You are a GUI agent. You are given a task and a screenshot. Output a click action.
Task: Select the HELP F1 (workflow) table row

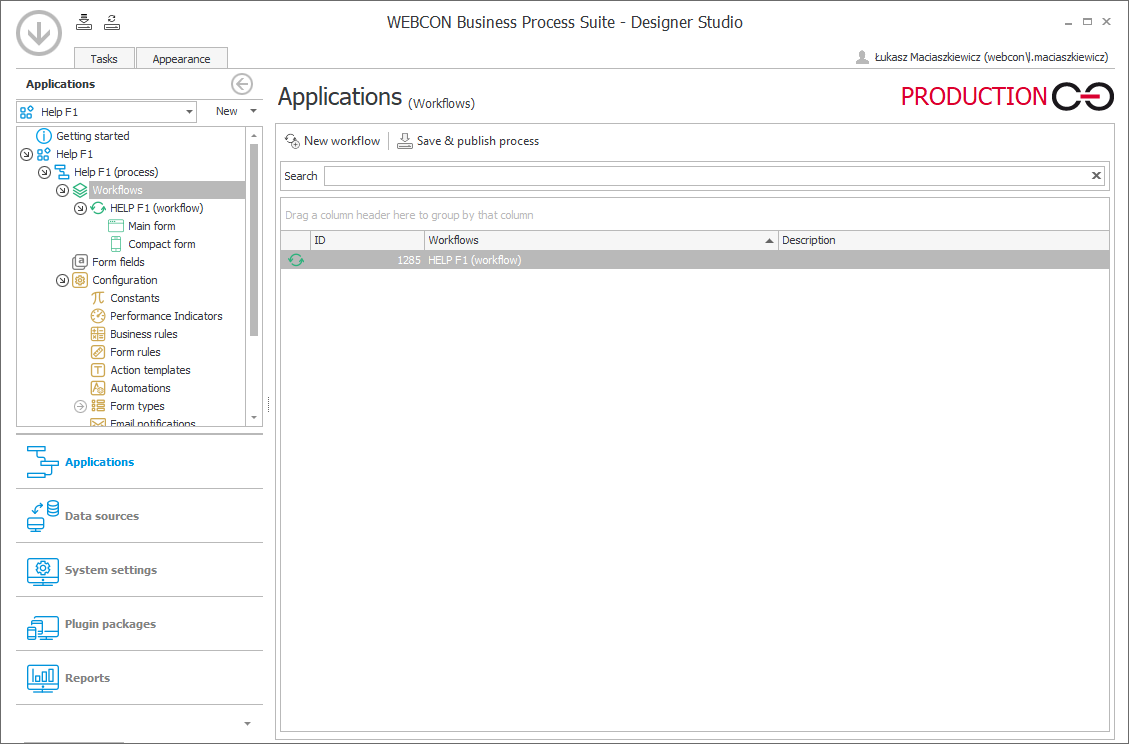tap(695, 260)
